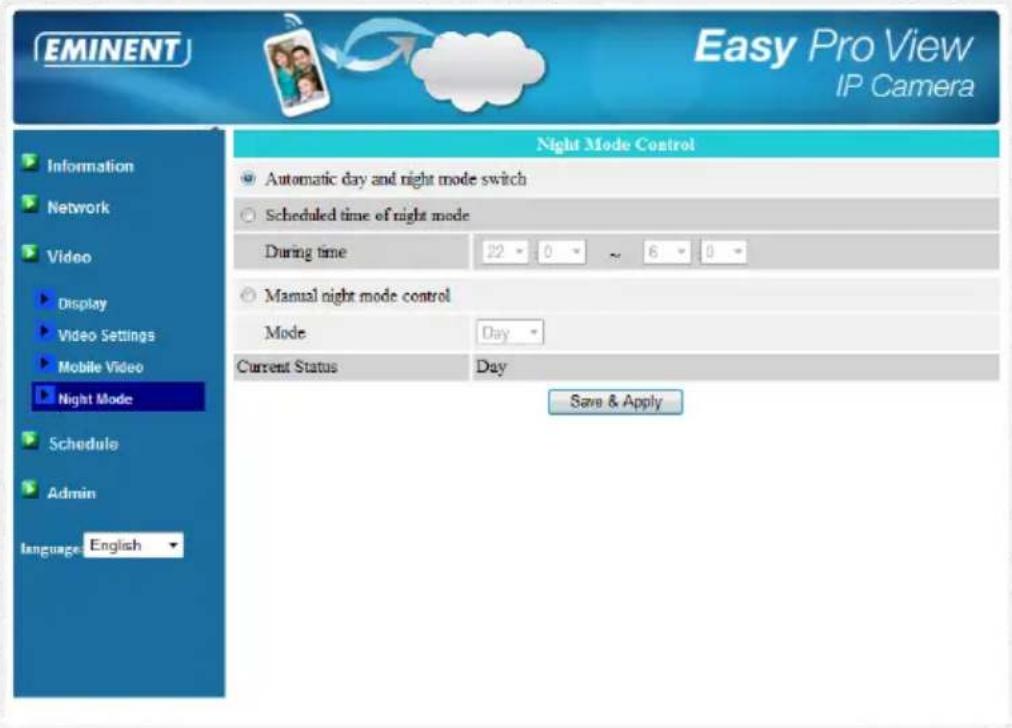The height and width of the screenshot is (728, 1012).
Task: Click the Current Status label
Action: coord(287,367)
